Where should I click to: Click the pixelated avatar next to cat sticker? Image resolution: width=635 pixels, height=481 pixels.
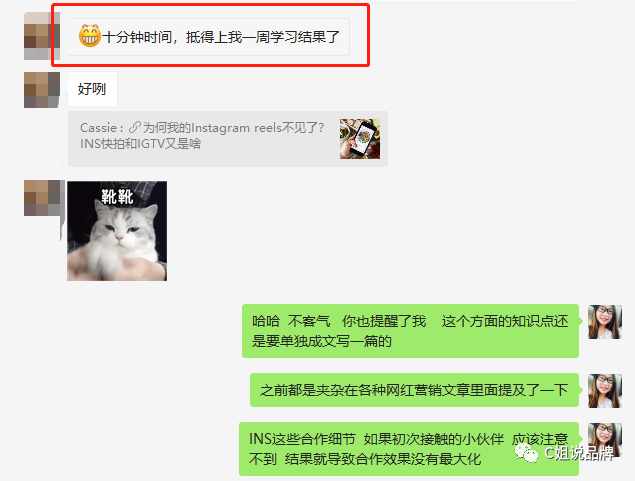point(42,198)
